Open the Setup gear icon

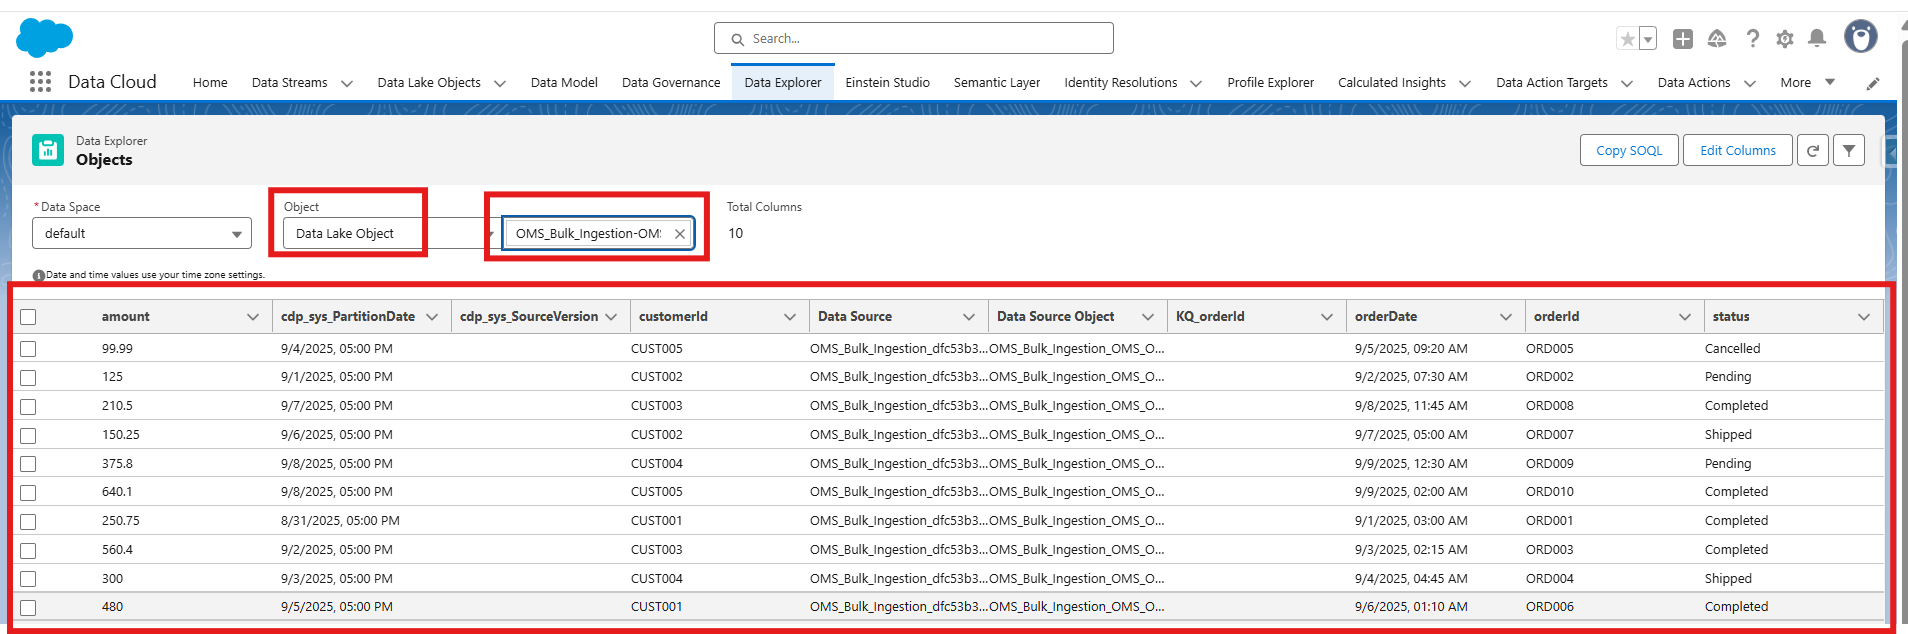pos(1785,39)
